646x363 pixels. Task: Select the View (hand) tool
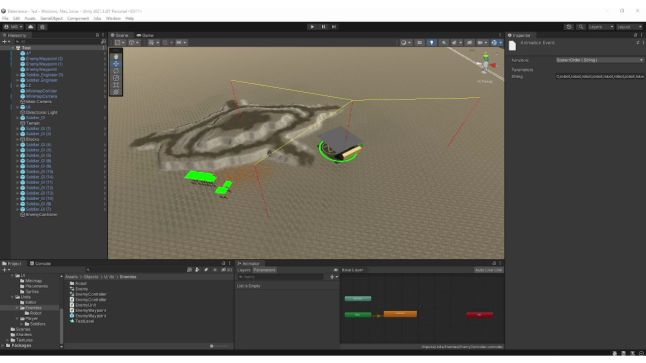pyautogui.click(x=116, y=57)
